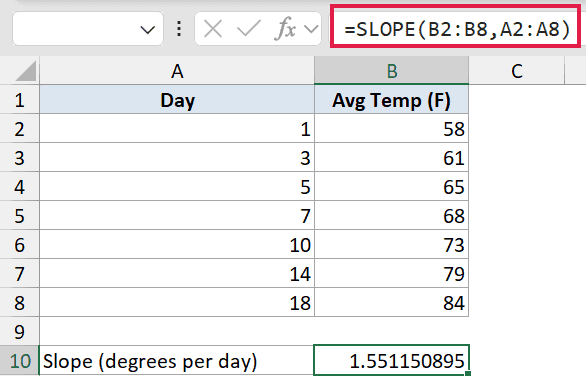This screenshot has width=586, height=376.
Task: Select temperature cell showing 68
Action: (x=391, y=216)
